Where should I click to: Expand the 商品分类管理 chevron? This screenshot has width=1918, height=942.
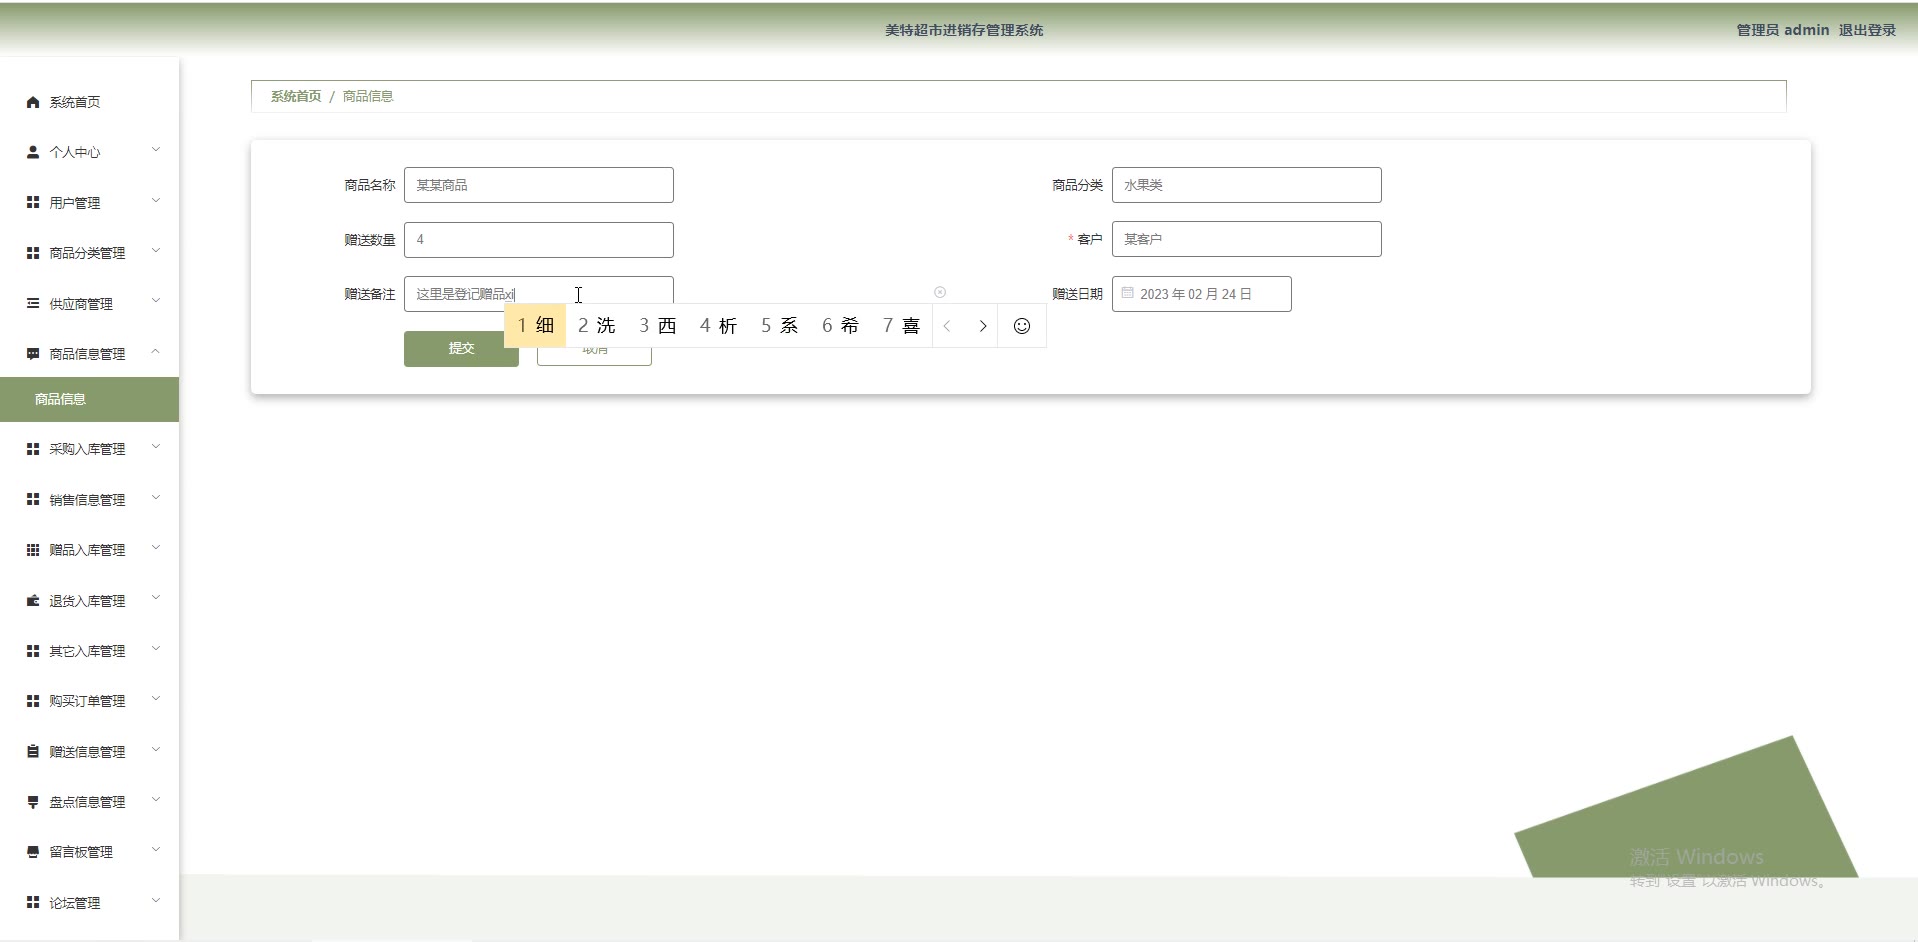pyautogui.click(x=156, y=251)
